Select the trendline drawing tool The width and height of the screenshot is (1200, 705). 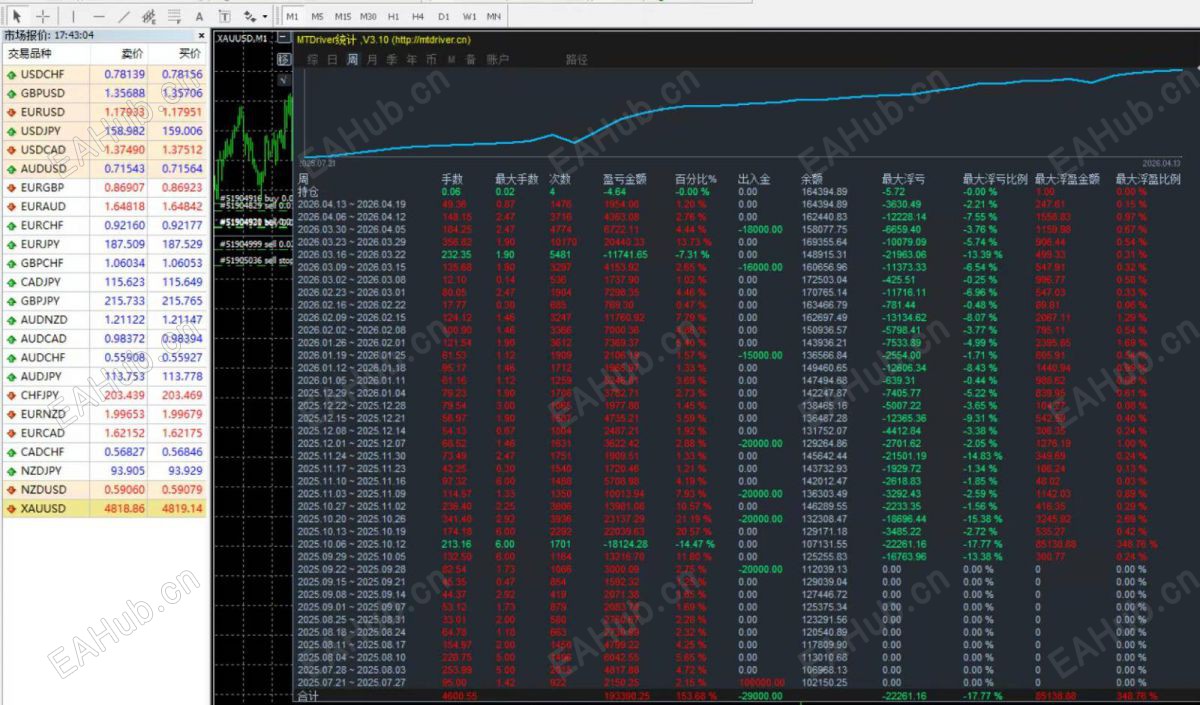pos(124,16)
